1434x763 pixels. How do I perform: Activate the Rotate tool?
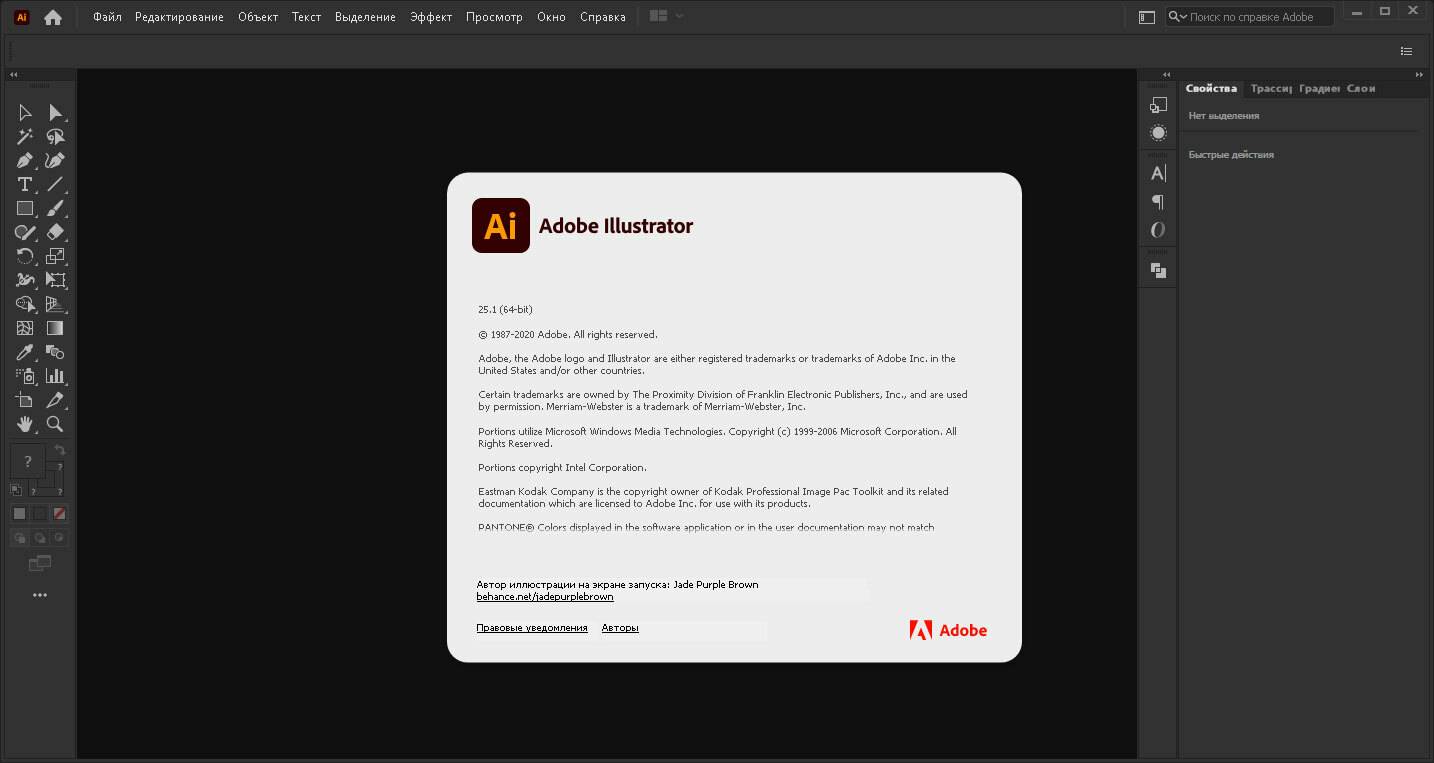pyautogui.click(x=25, y=256)
